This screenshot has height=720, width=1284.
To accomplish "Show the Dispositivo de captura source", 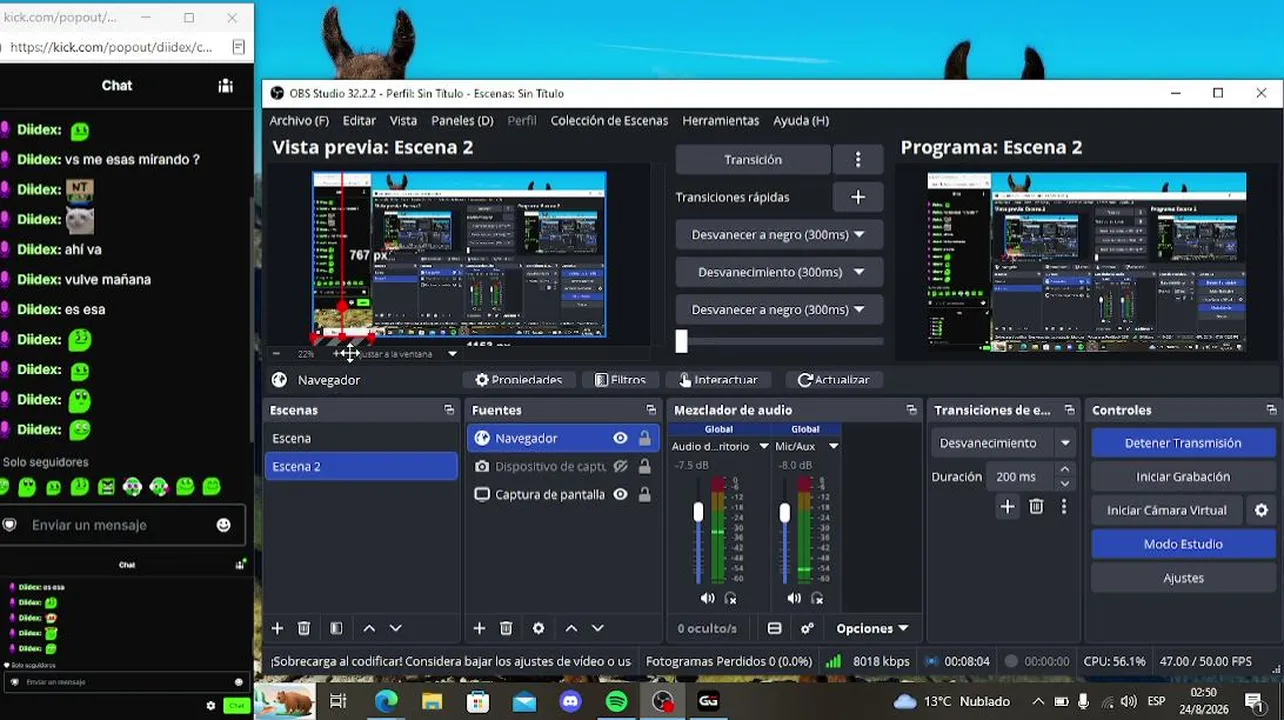I will pos(620,466).
